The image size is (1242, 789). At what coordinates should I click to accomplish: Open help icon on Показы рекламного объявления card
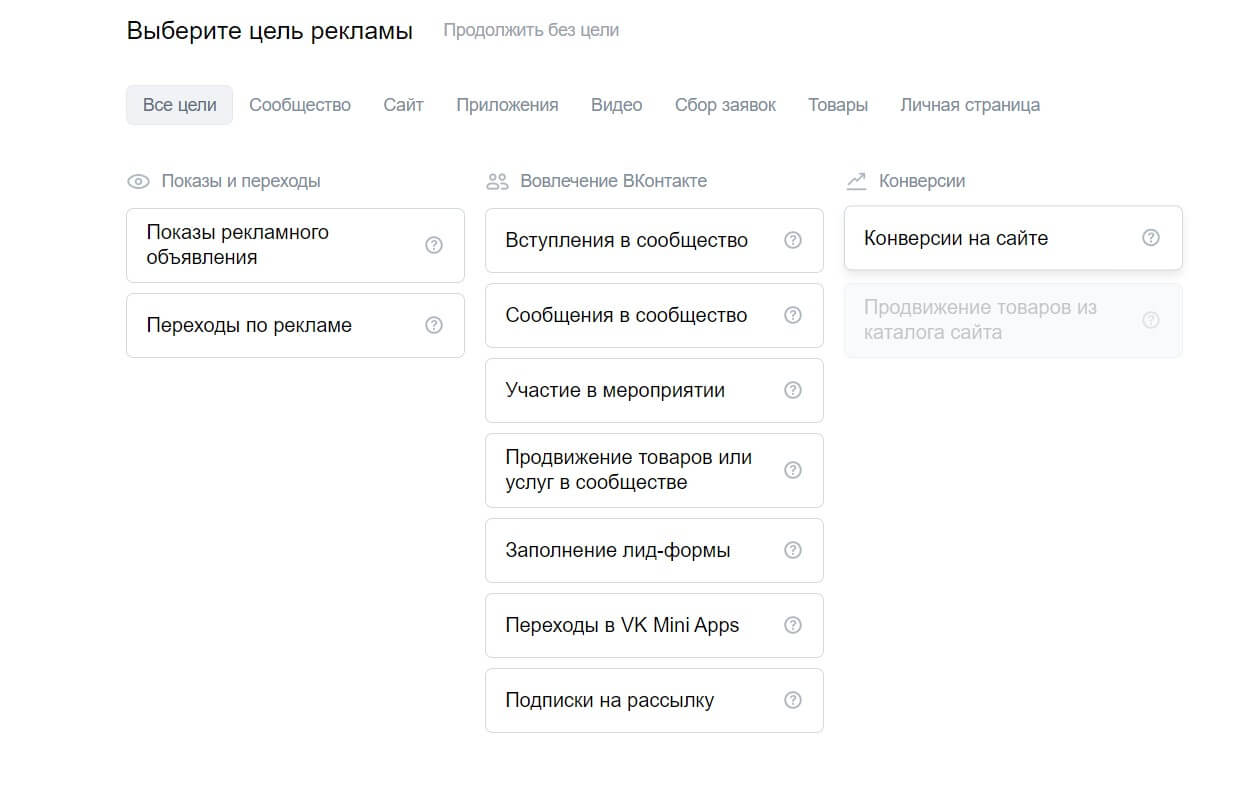pyautogui.click(x=434, y=244)
